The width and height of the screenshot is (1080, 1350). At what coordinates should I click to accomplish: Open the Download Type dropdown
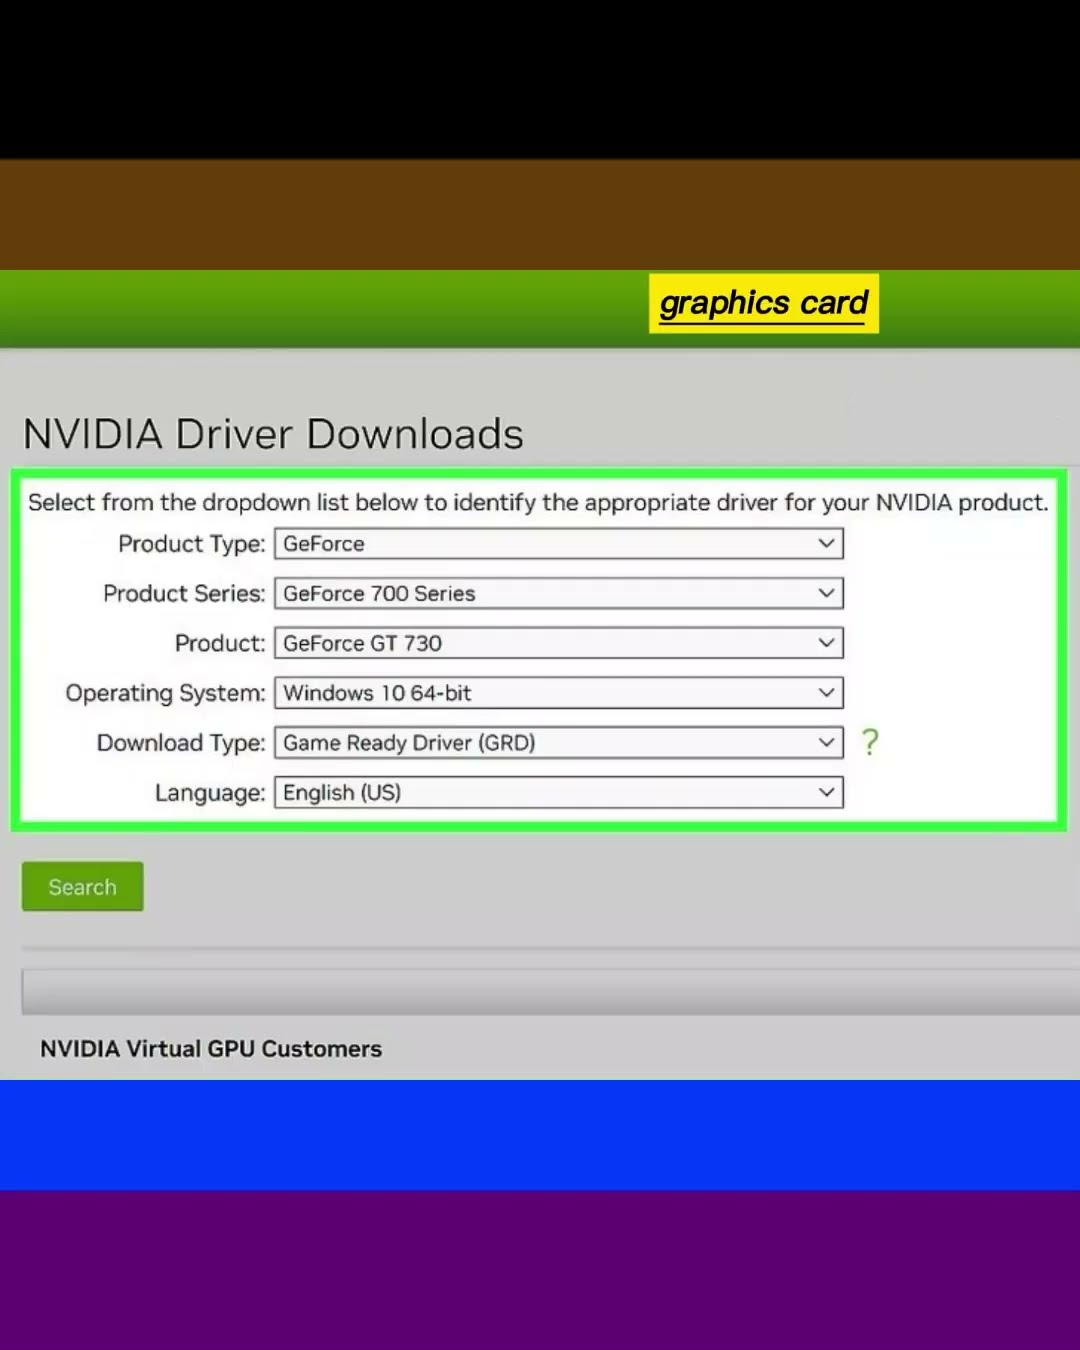559,743
